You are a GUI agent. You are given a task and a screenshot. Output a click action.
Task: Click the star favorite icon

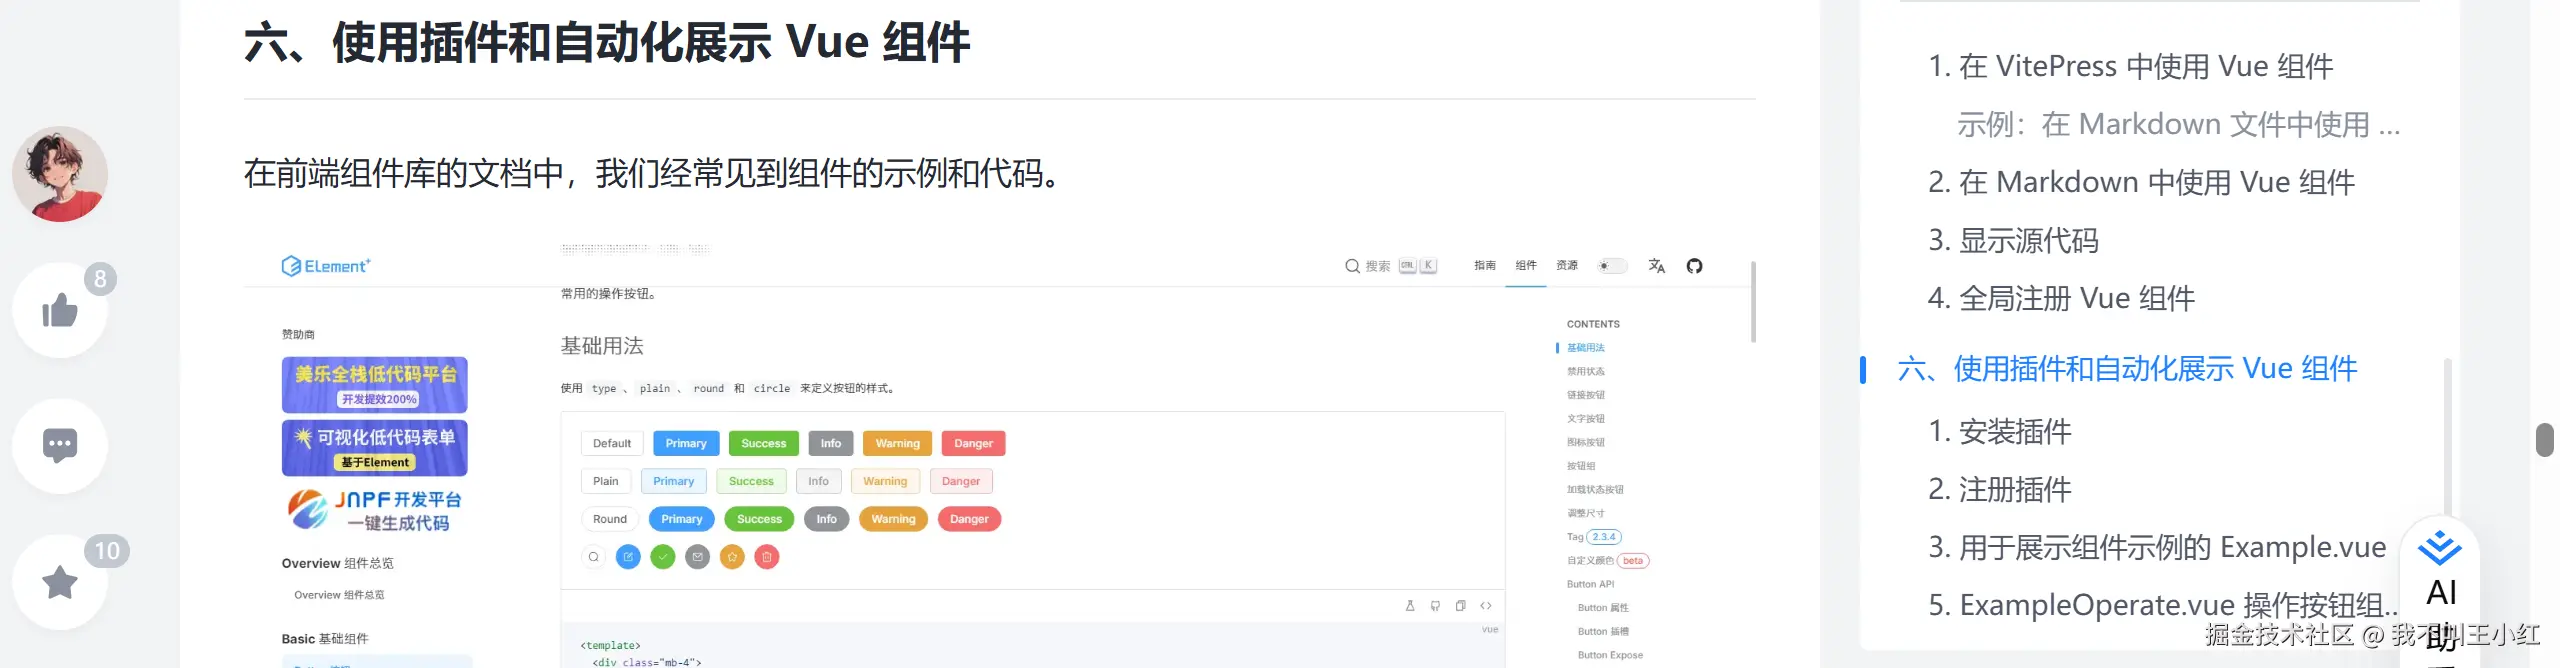60,582
